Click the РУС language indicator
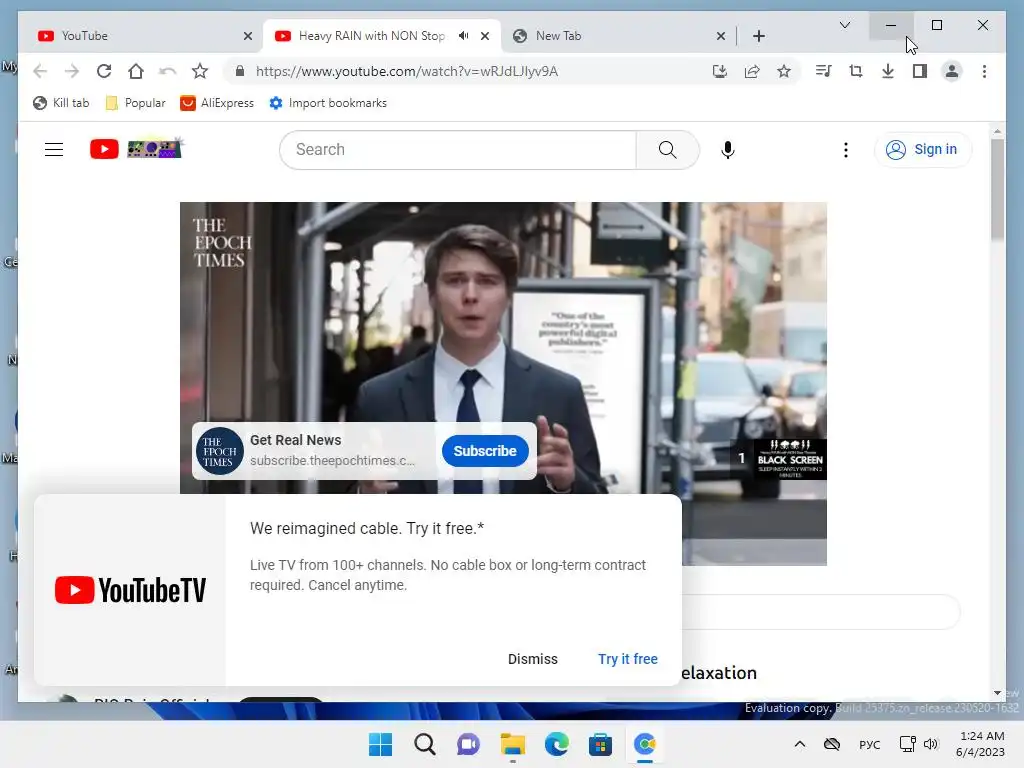Image resolution: width=1024 pixels, height=768 pixels. tap(869, 744)
